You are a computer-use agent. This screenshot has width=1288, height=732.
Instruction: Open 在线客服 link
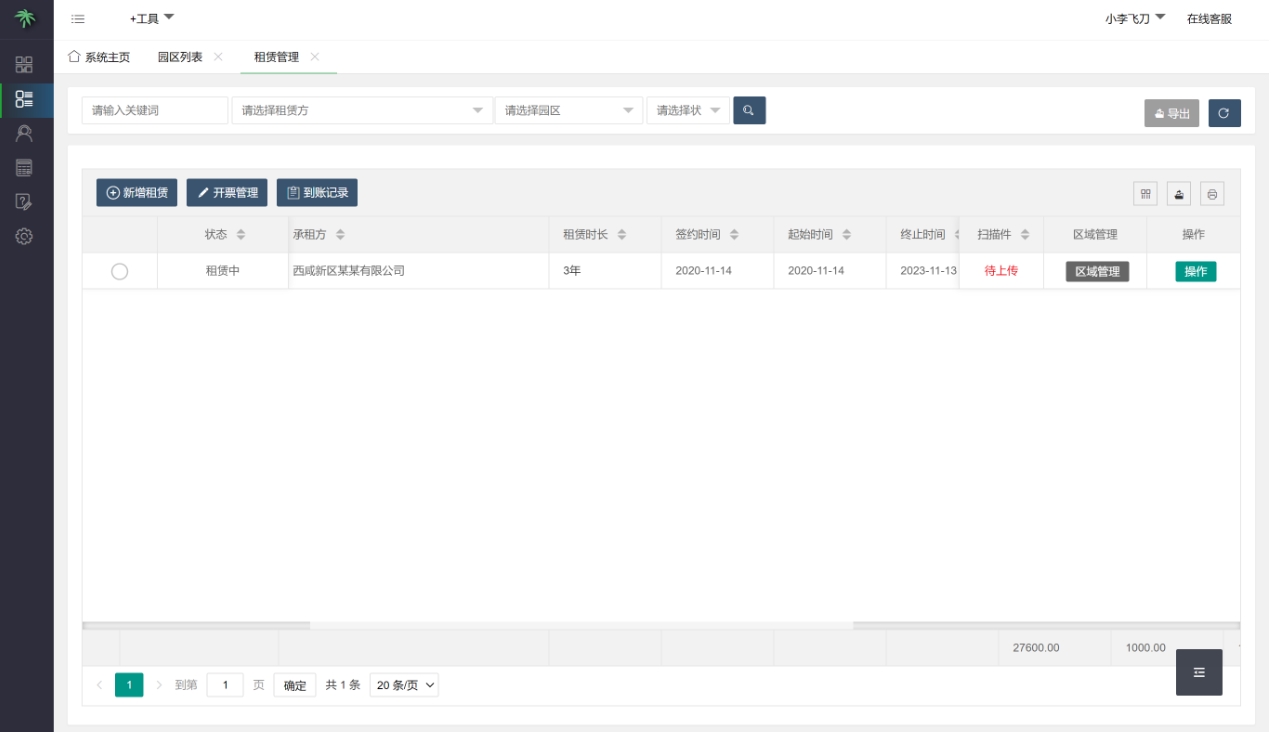pyautogui.click(x=1209, y=18)
